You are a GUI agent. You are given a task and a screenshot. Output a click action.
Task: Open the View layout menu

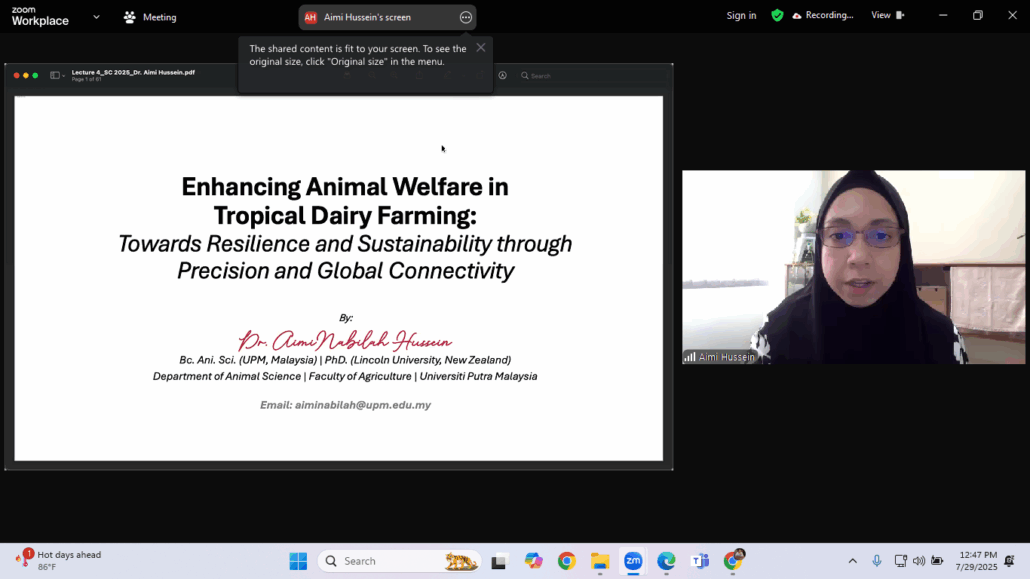pyautogui.click(x=887, y=16)
